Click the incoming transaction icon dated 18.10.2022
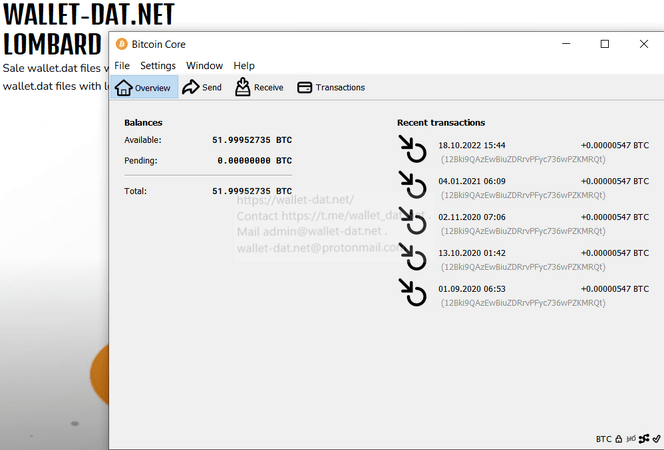Screen dimensions: 664x450 click(412, 149)
